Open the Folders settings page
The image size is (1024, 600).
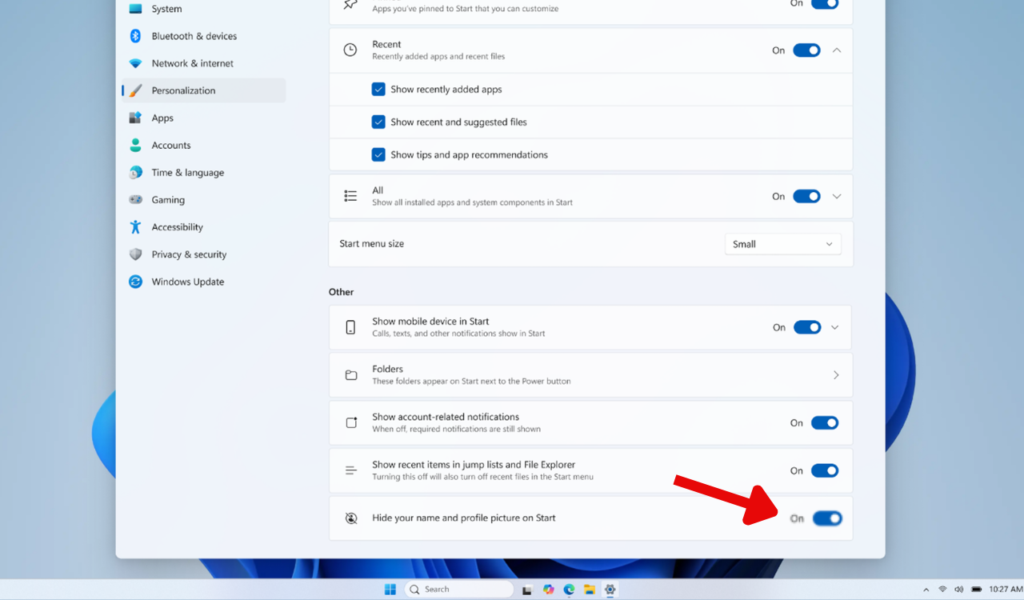(590, 375)
